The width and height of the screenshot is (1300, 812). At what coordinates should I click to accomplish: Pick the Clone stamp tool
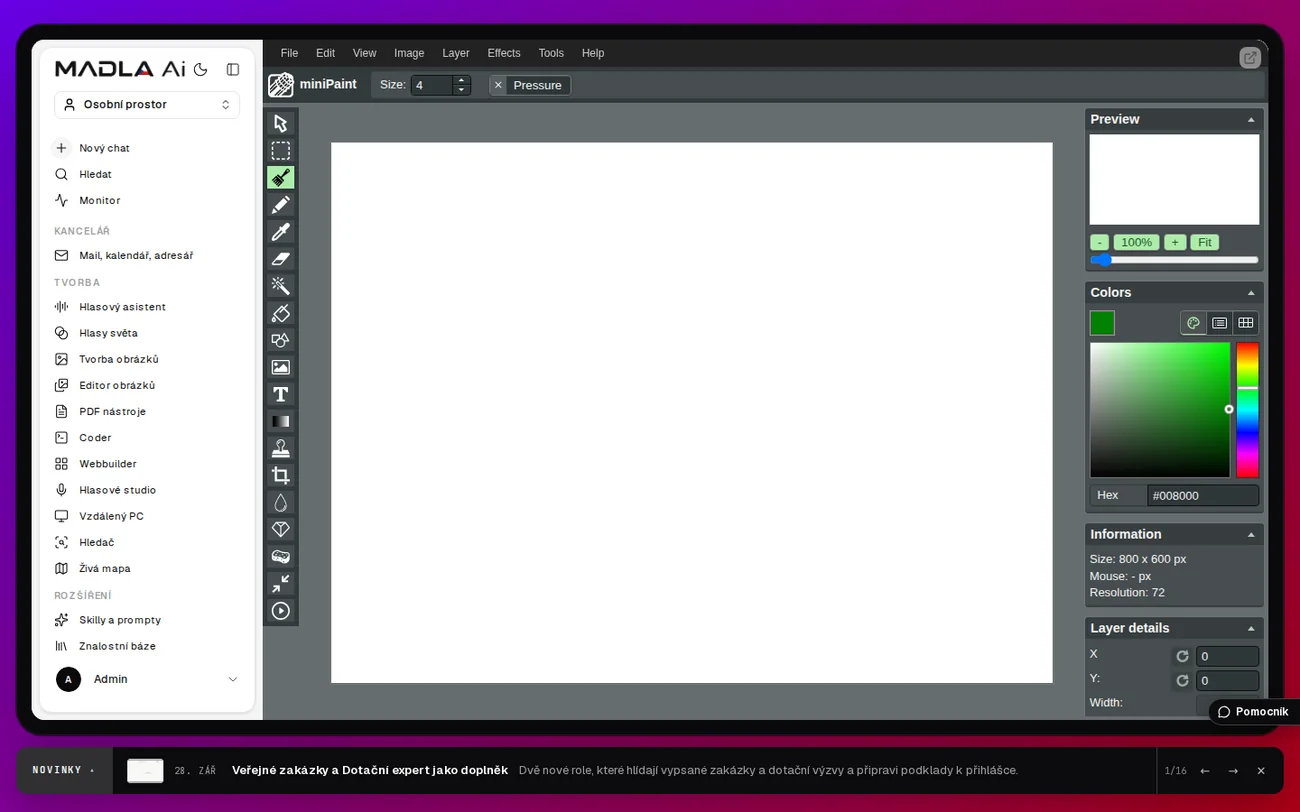281,448
